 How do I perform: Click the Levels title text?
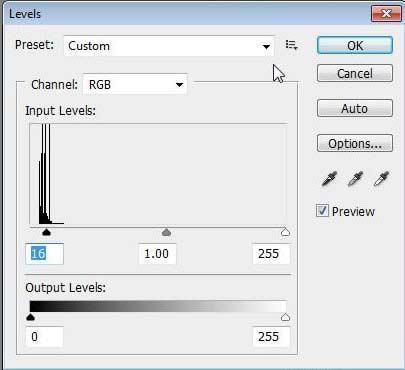pyautogui.click(x=25, y=14)
